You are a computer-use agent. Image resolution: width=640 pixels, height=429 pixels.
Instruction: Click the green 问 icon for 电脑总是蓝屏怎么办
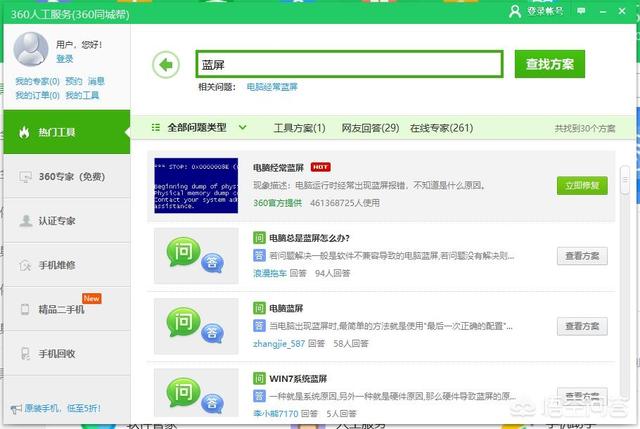coord(259,238)
